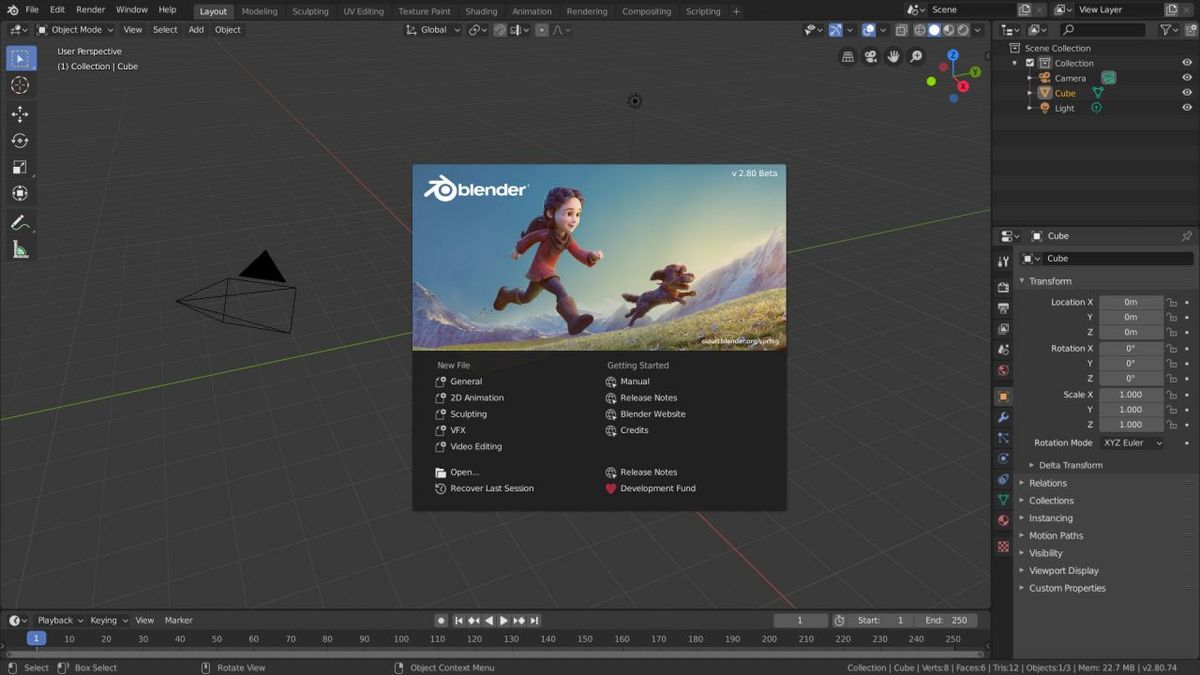Start a new General file from splash
The height and width of the screenshot is (675, 1200).
coord(464,381)
